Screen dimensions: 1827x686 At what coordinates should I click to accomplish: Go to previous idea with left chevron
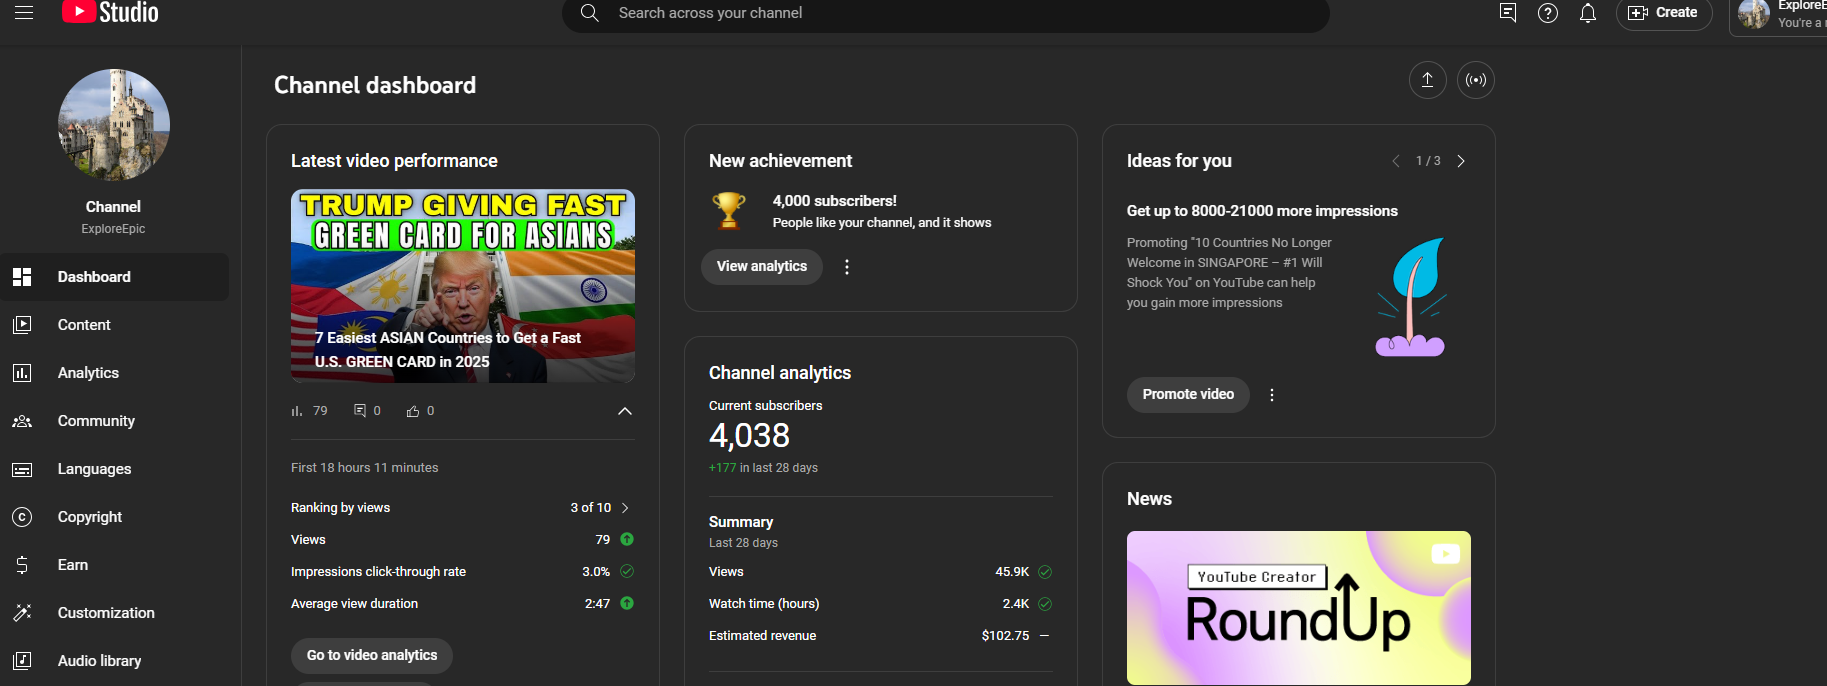click(1396, 161)
